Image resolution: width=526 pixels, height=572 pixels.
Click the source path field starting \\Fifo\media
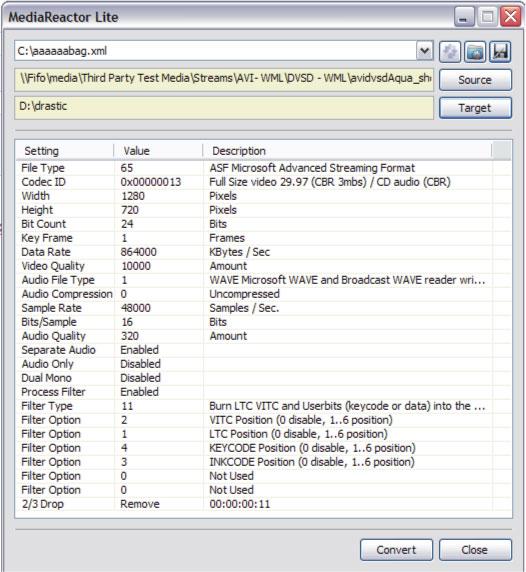point(224,79)
